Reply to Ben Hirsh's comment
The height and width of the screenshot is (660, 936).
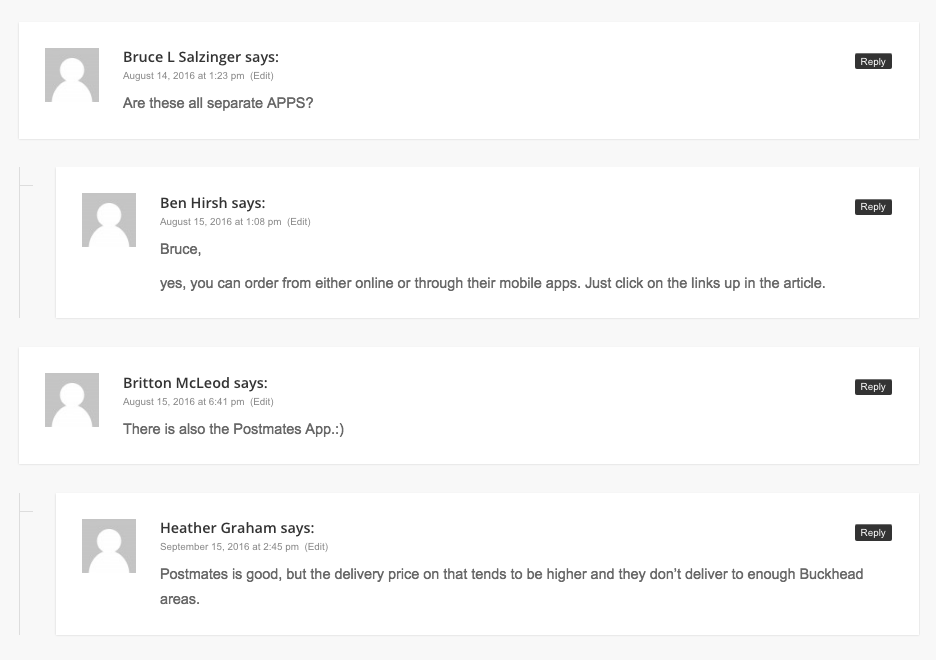pos(873,207)
